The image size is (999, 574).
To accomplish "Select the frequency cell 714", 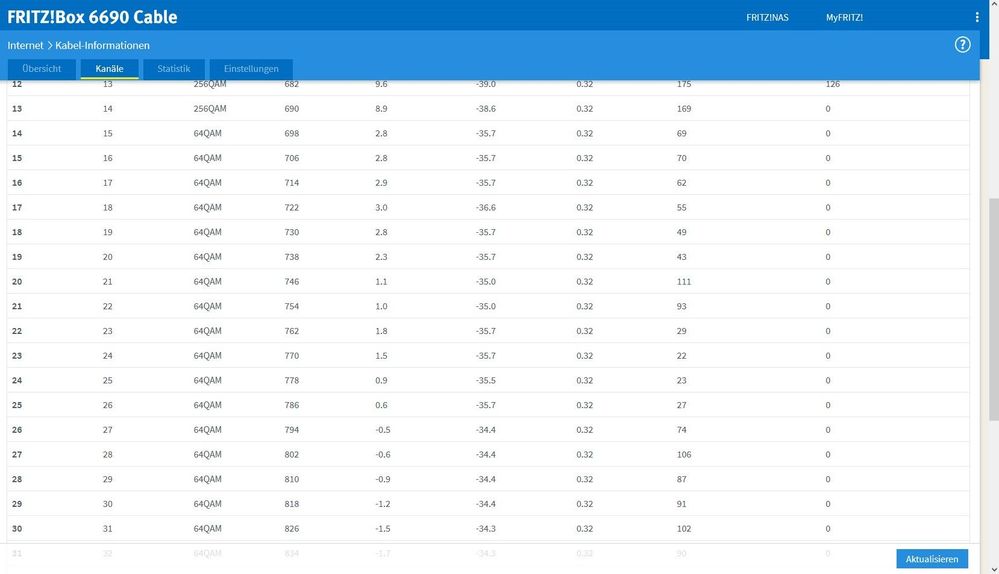I will 292,183.
